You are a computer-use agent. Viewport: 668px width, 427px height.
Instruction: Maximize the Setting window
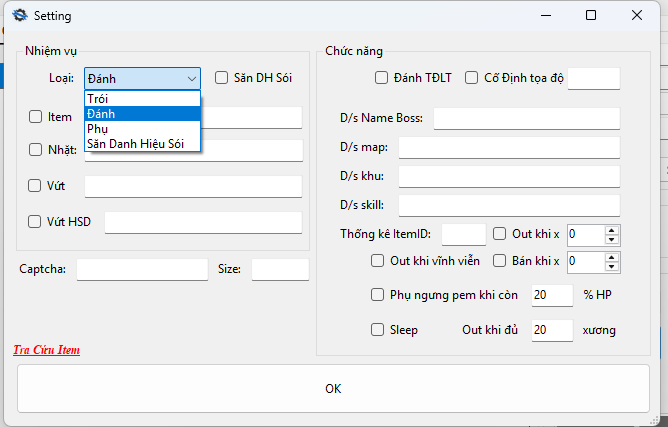click(591, 16)
